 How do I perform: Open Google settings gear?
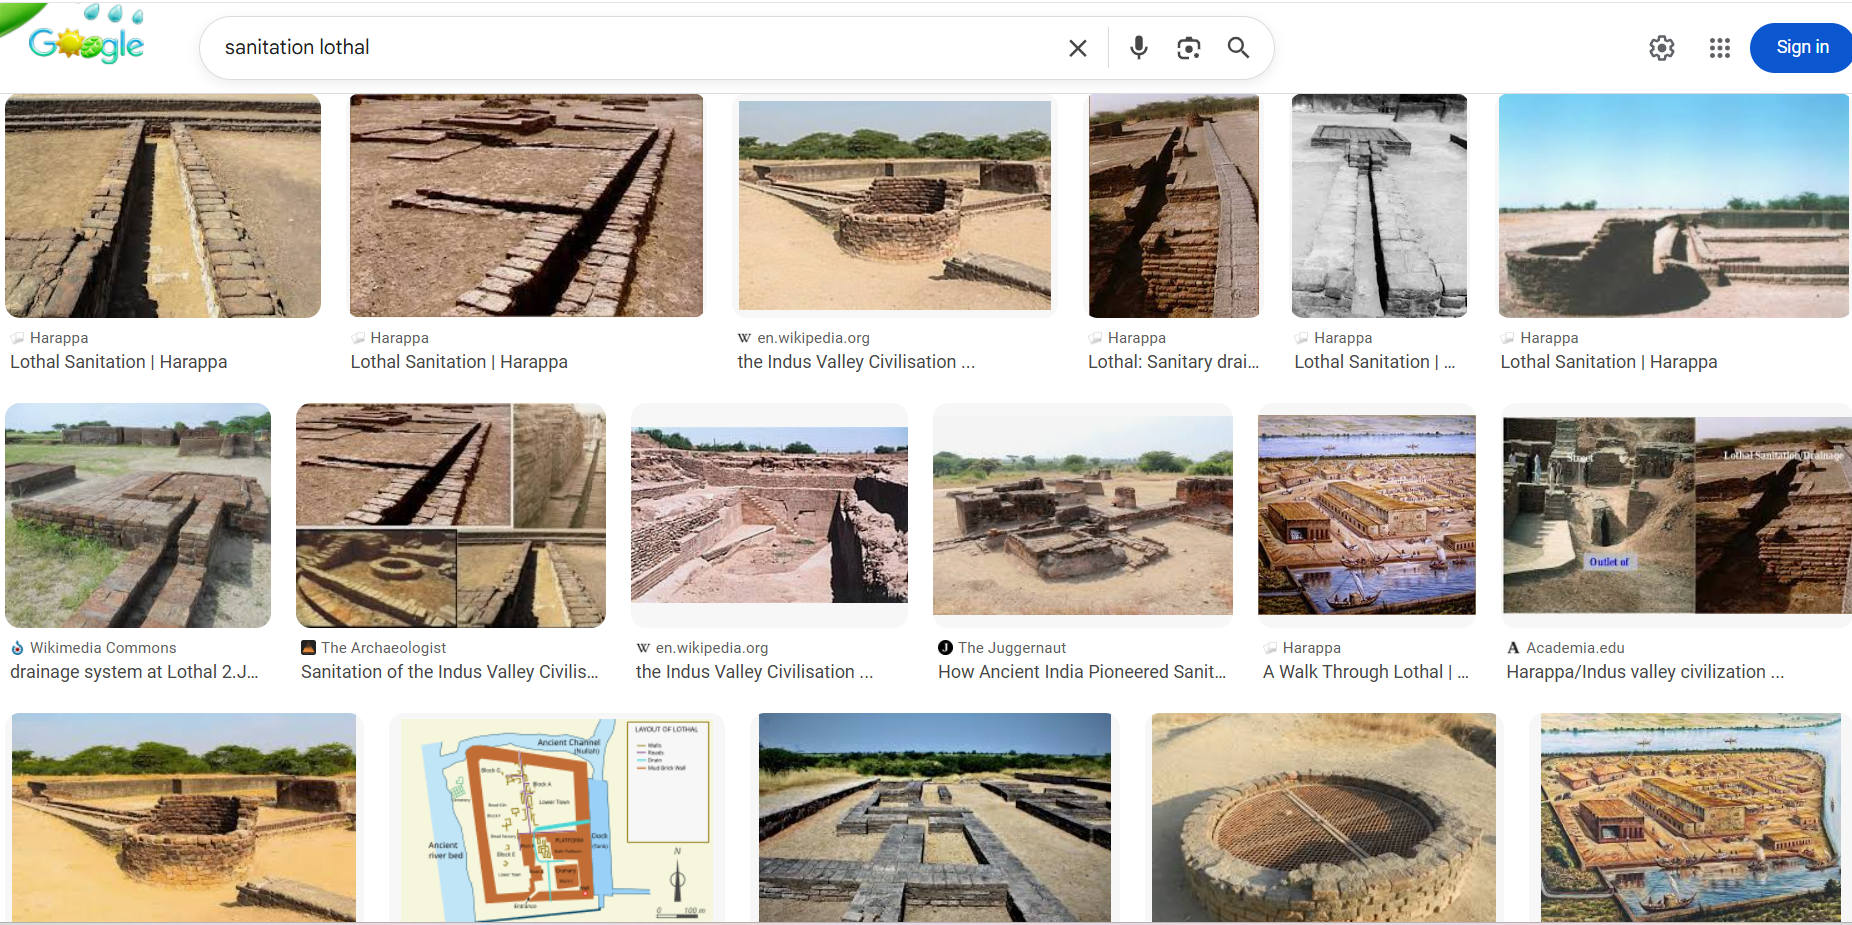click(x=1661, y=48)
